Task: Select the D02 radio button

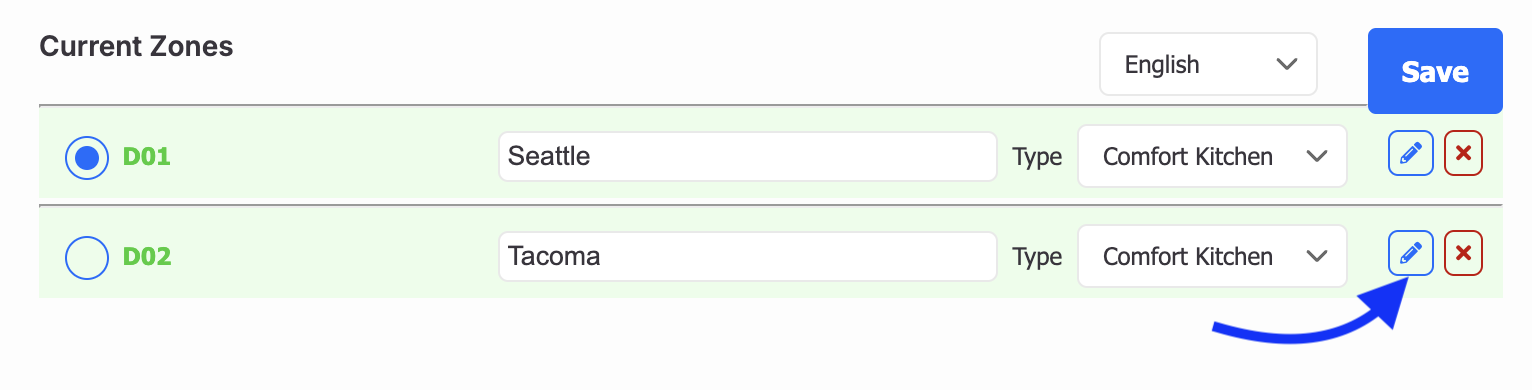Action: tap(87, 257)
